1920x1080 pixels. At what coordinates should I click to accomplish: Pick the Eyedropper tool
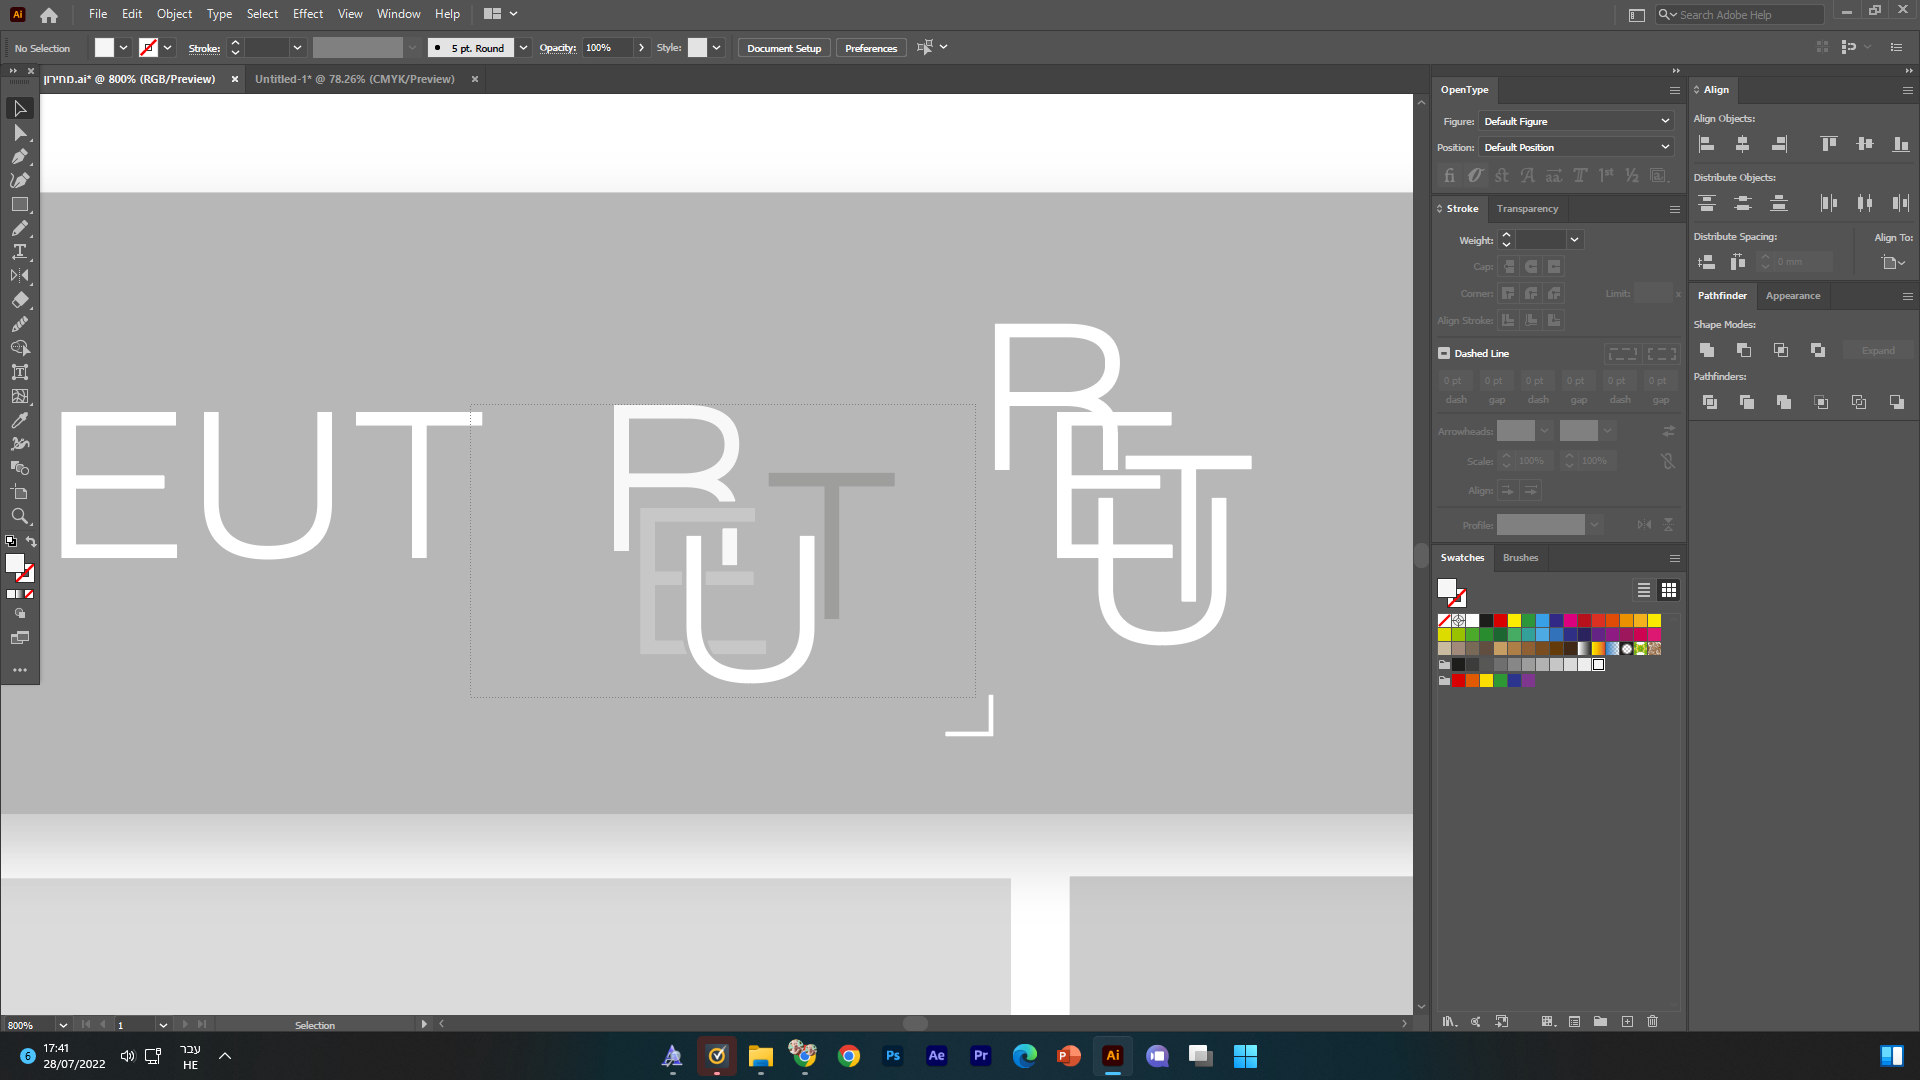point(19,420)
